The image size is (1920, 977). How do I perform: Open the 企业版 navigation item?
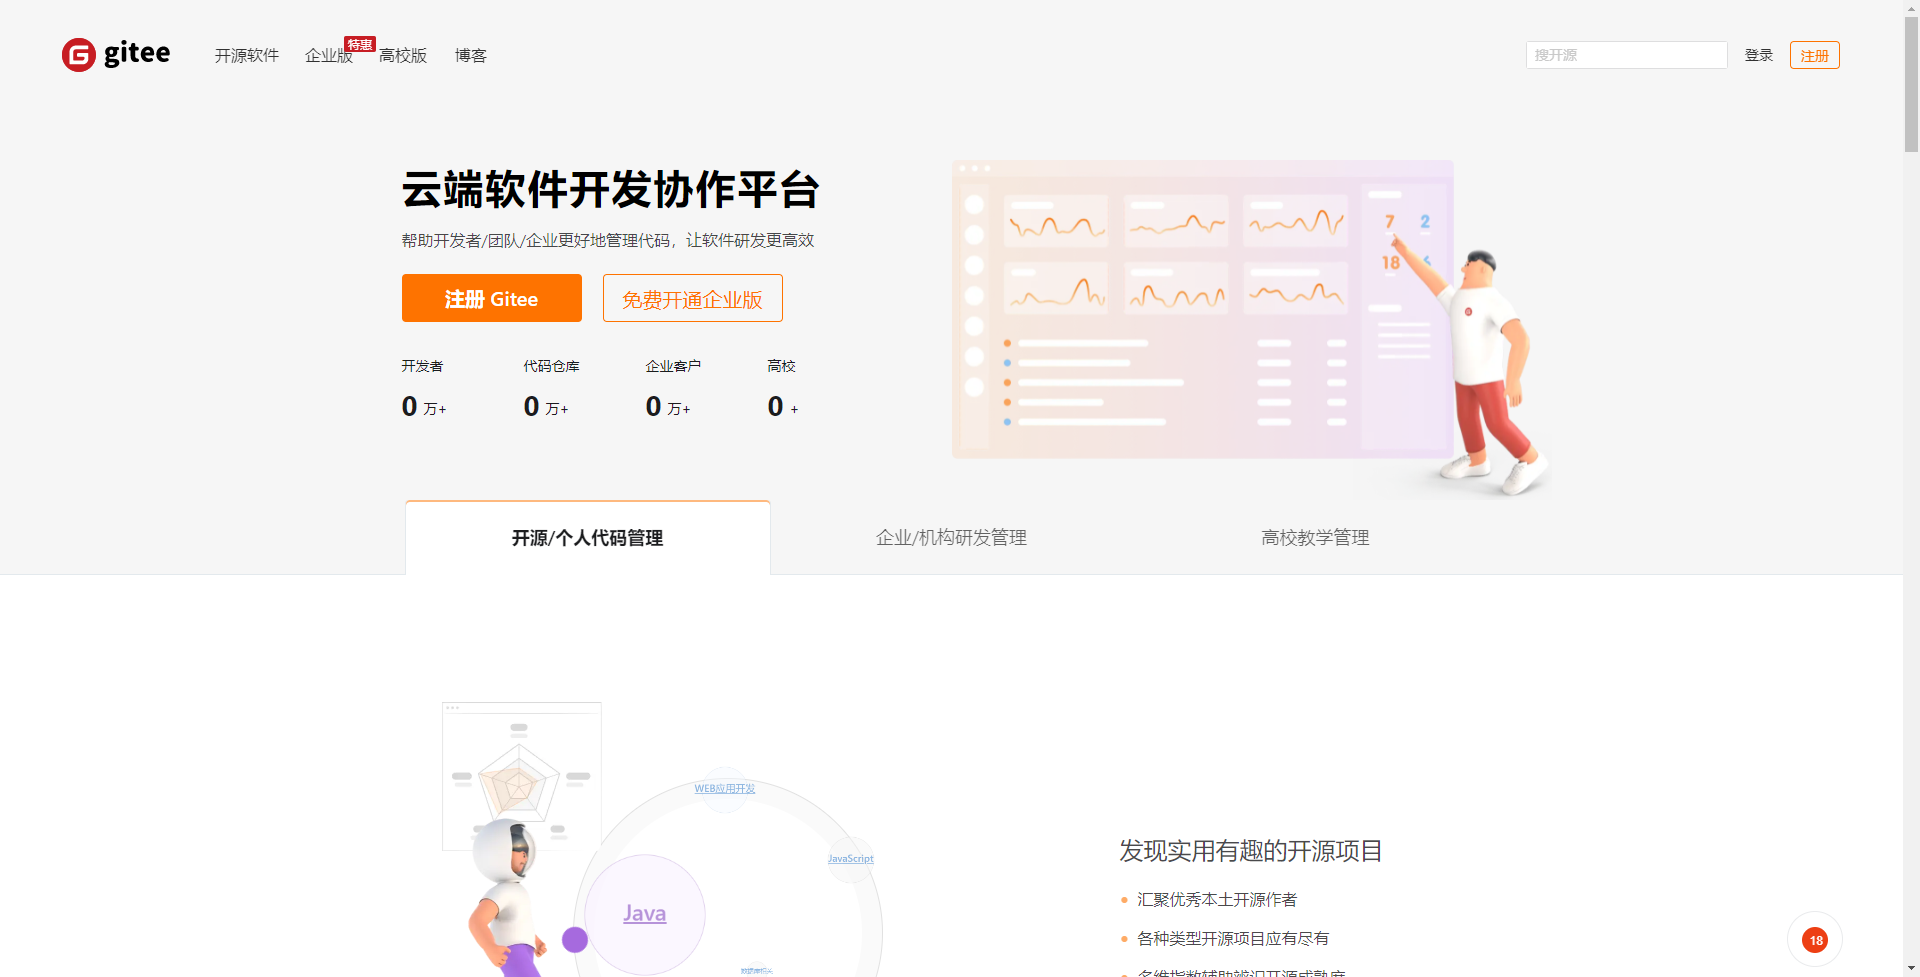pyautogui.click(x=328, y=57)
